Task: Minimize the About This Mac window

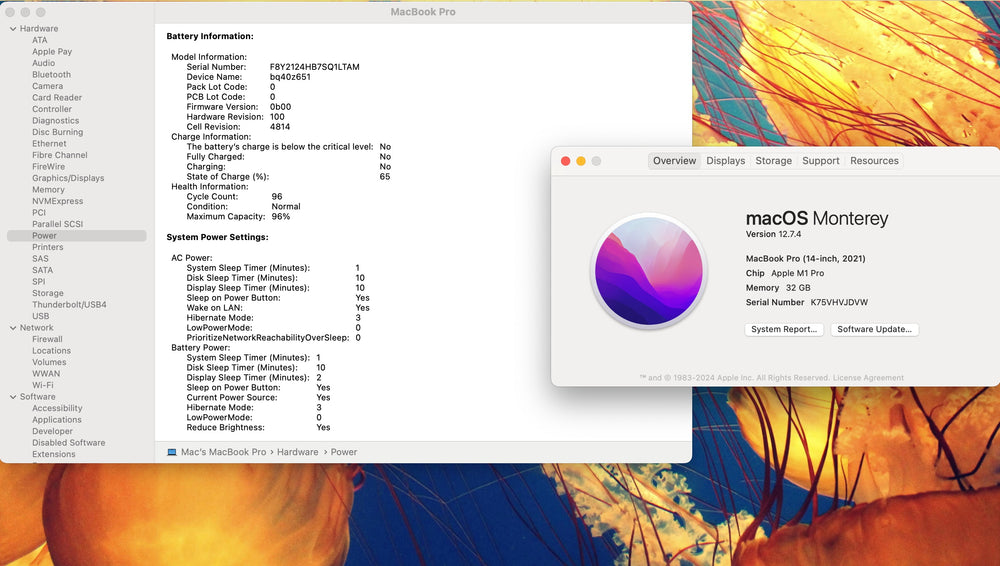Action: [581, 161]
